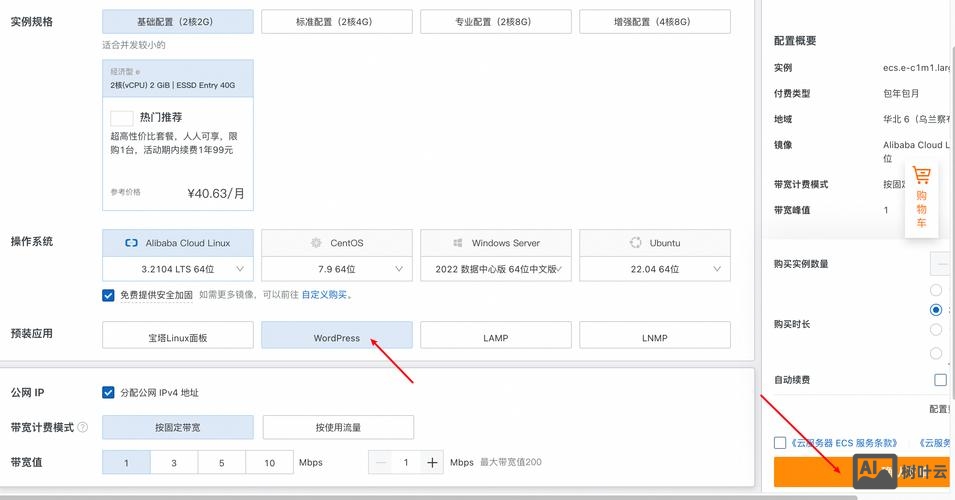
Task: Choose 按固定带宽 billing mode
Action: pos(178,428)
